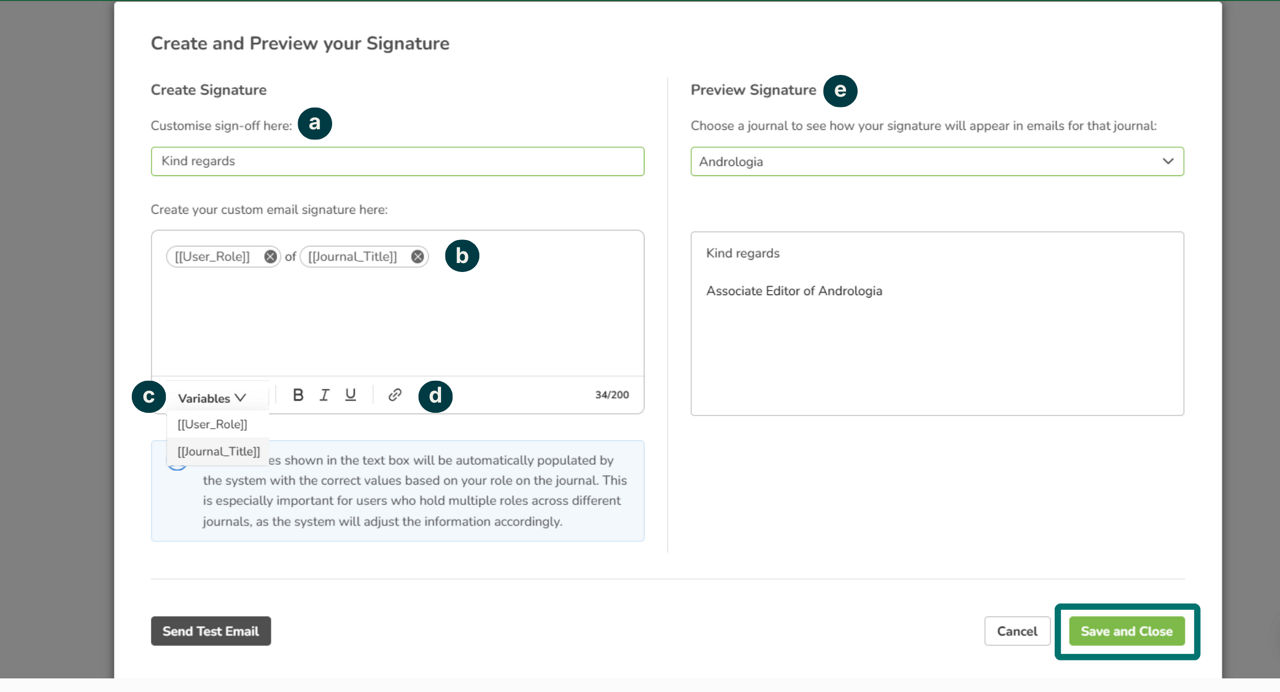Choose [[Journal_Title]] from the Variables list
1280x692 pixels.
pos(218,451)
